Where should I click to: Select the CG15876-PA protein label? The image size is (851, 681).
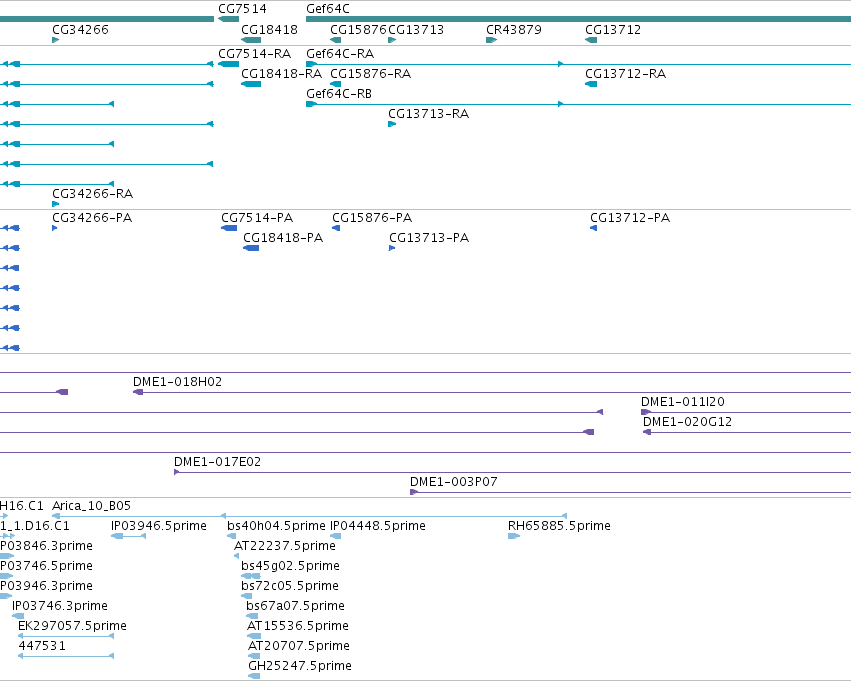372,218
